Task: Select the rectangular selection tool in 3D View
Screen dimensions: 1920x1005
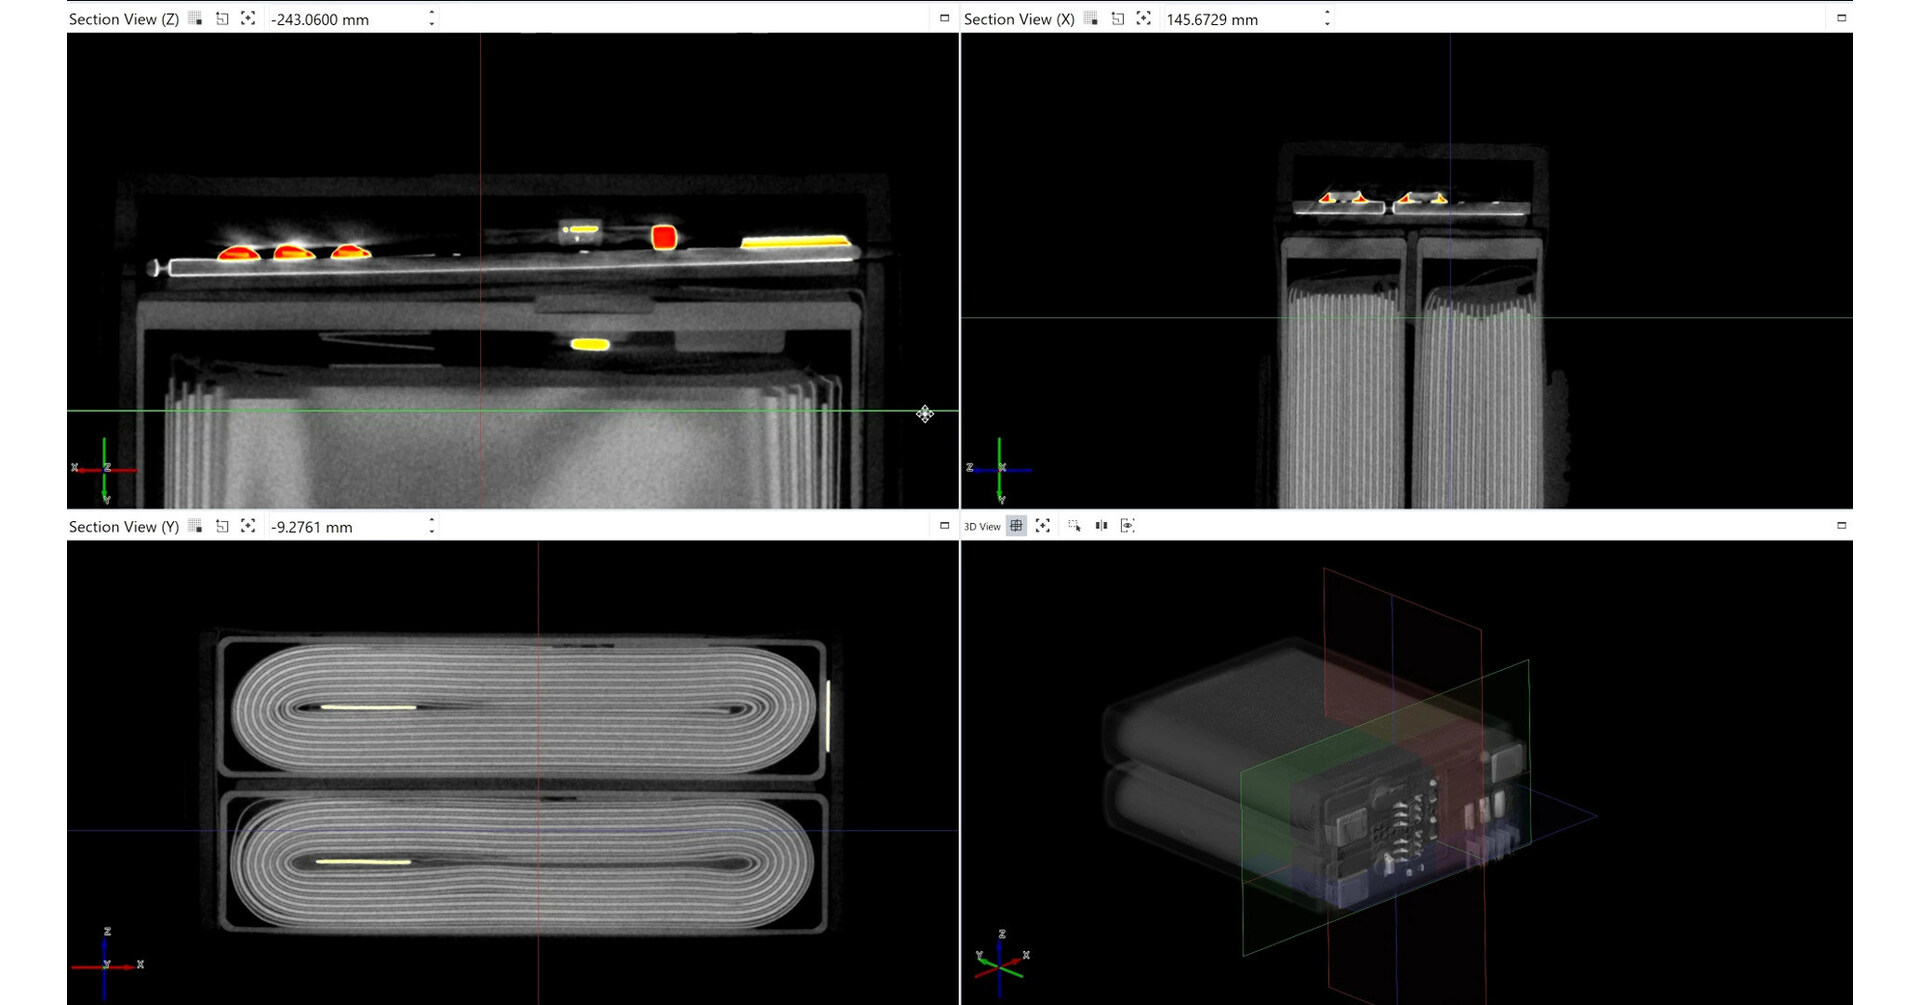Action: 1074,525
